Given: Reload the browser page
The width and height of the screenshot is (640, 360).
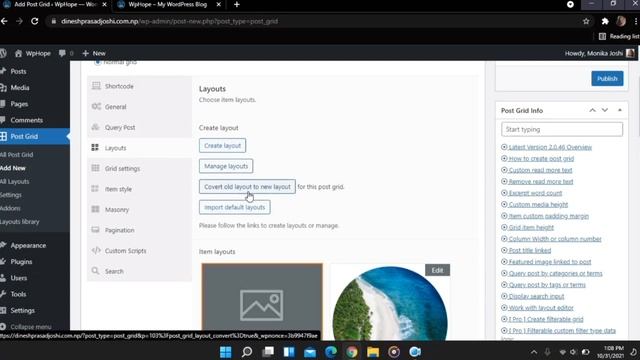Looking at the screenshot, I should (x=35, y=21).
